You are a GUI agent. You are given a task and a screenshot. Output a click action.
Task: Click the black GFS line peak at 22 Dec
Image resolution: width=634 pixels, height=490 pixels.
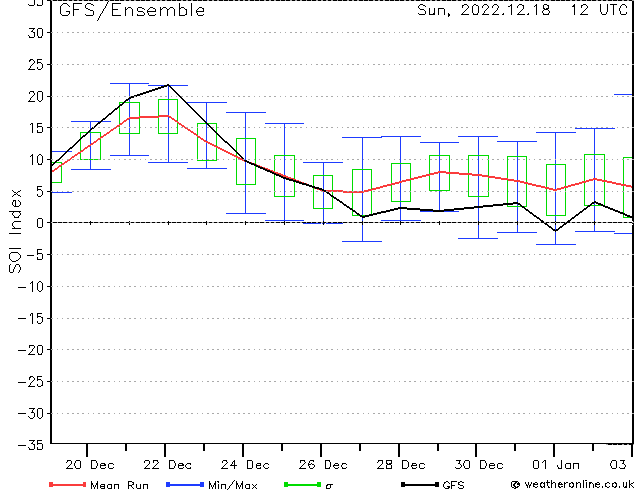(168, 85)
